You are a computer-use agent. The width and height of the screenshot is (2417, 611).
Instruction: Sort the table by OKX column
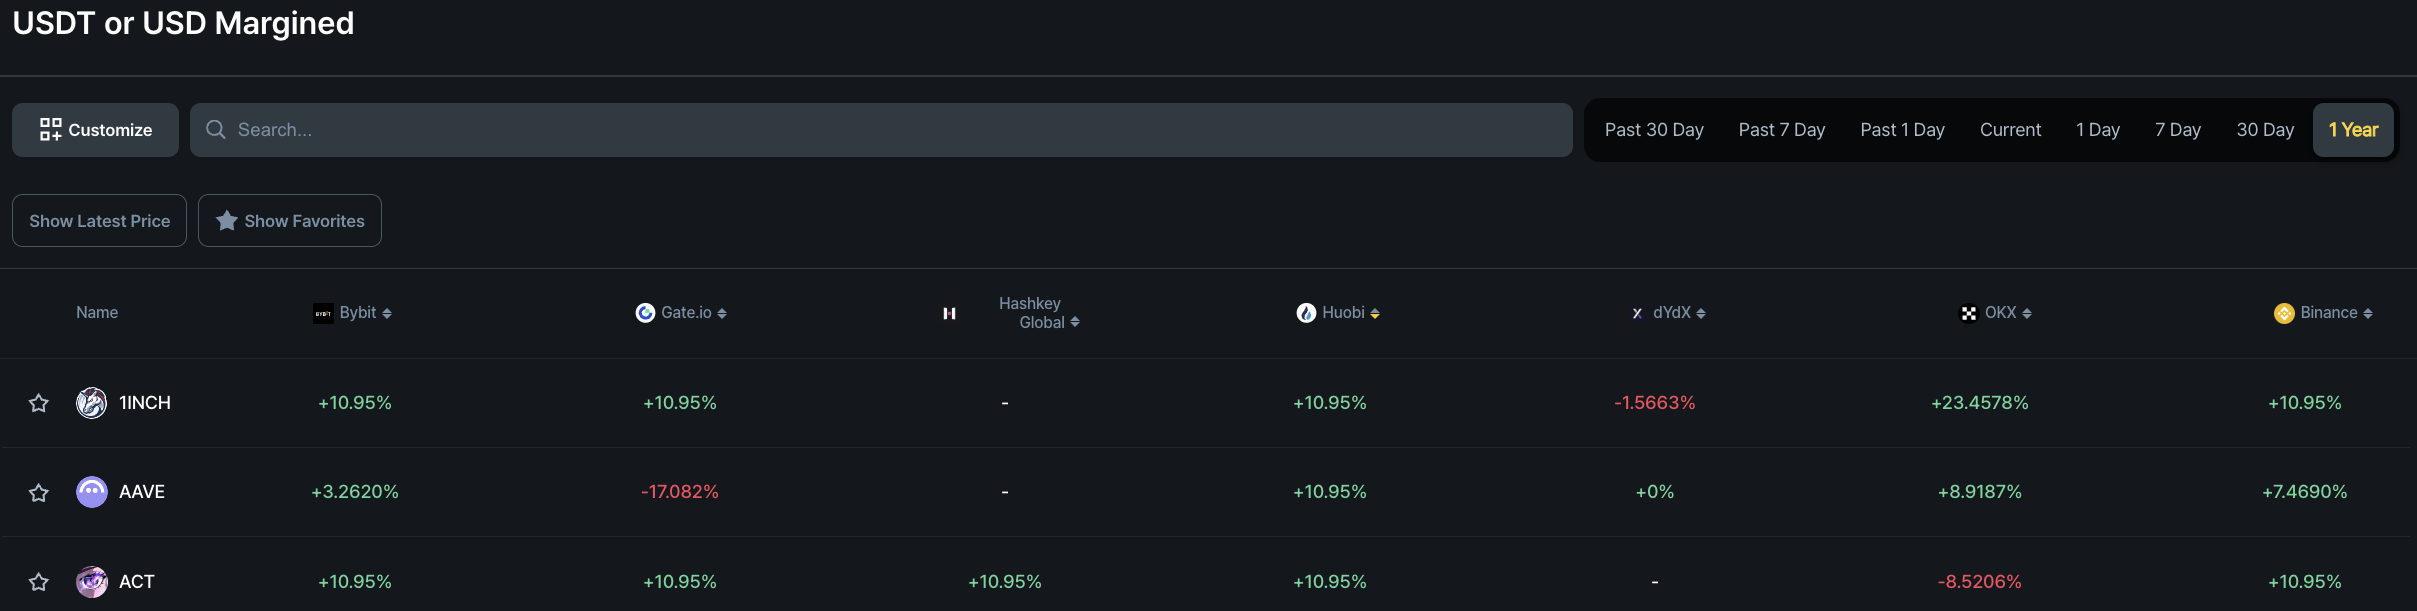click(x=2026, y=312)
